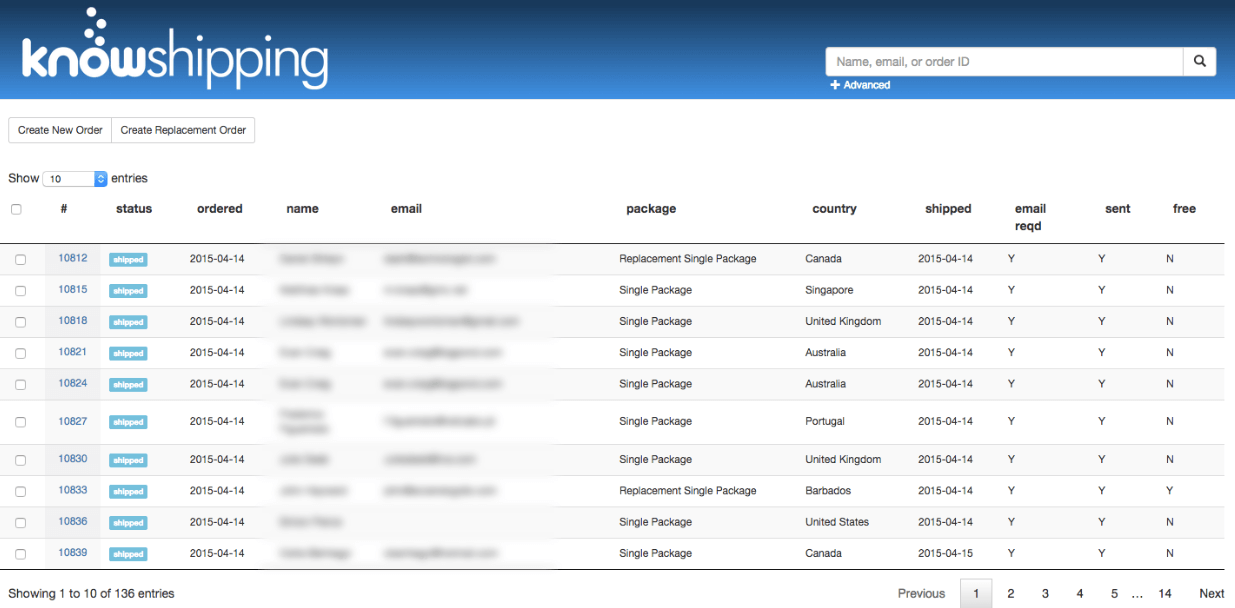The height and width of the screenshot is (608, 1235).
Task: Go to page 2 of results
Action: [1011, 593]
